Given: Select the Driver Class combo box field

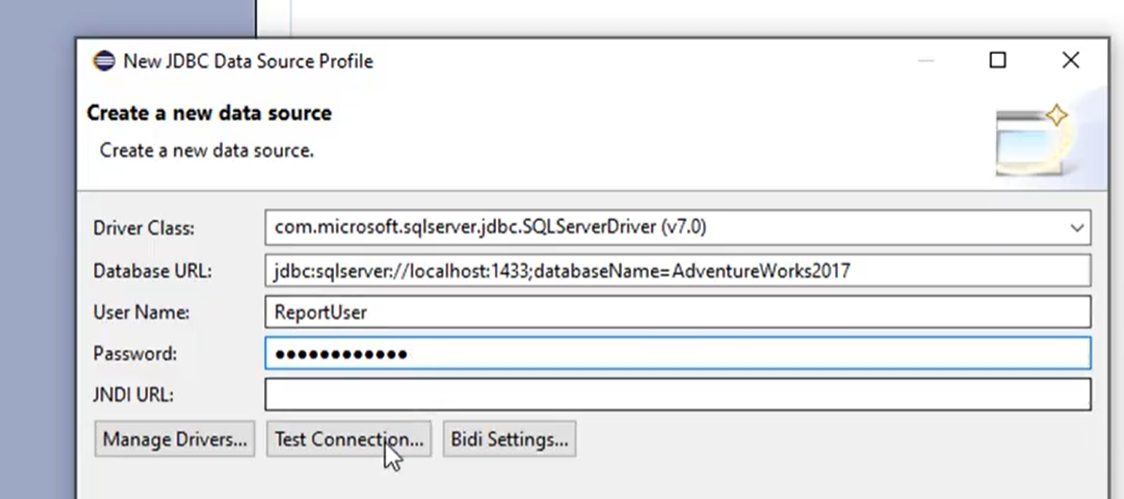Looking at the screenshot, I should tap(677, 228).
